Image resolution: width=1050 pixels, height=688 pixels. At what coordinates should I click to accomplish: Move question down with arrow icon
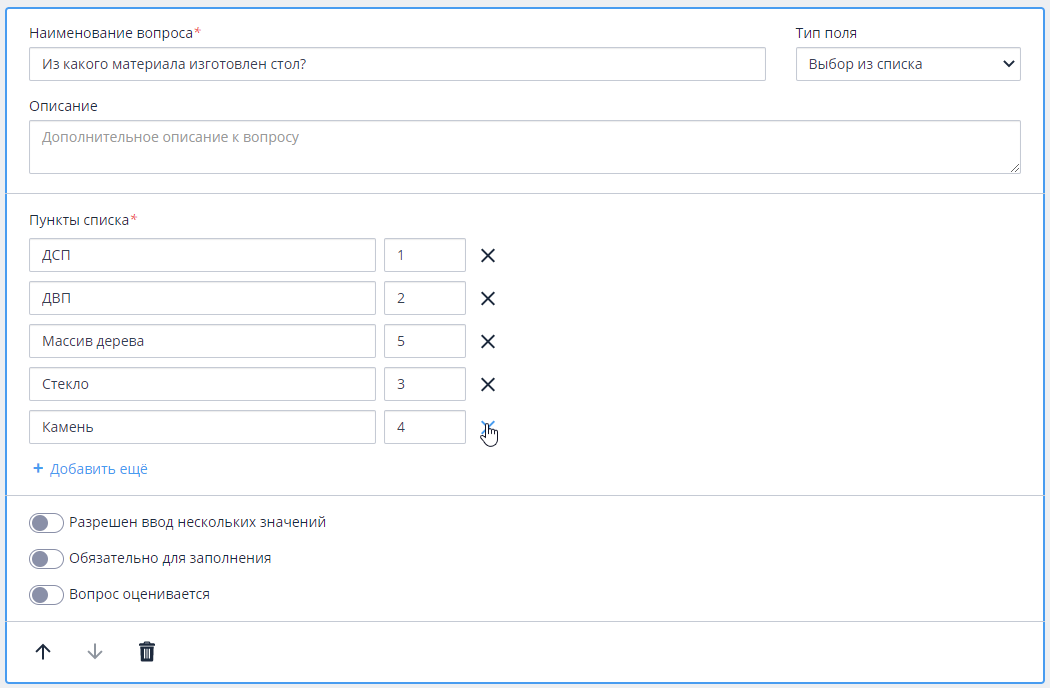coord(95,651)
